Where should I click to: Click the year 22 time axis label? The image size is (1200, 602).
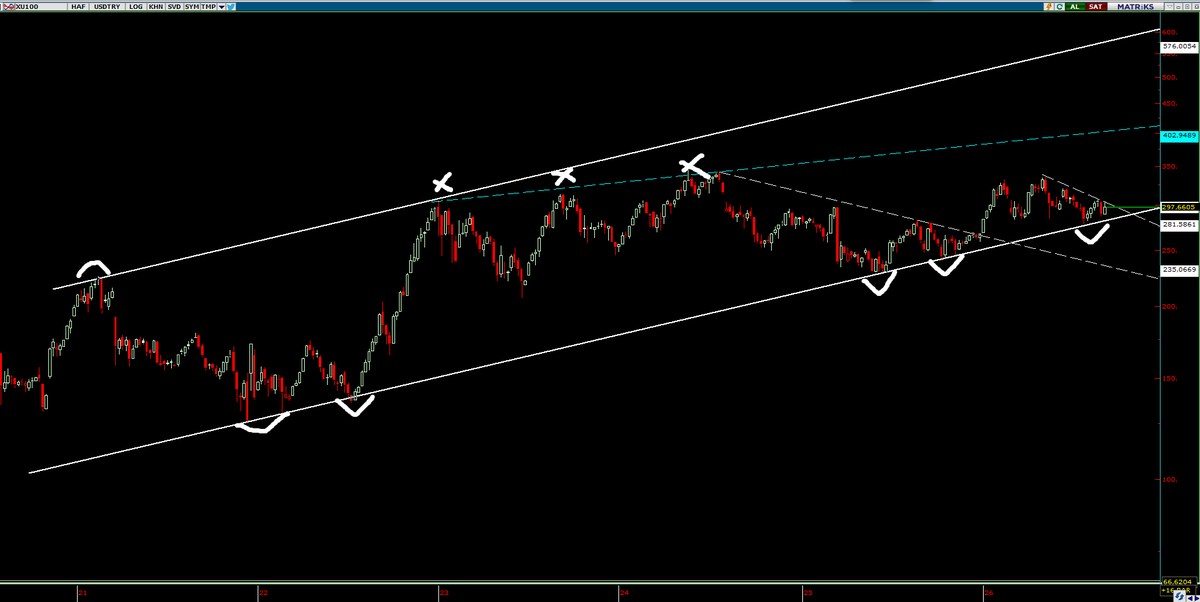point(263,593)
